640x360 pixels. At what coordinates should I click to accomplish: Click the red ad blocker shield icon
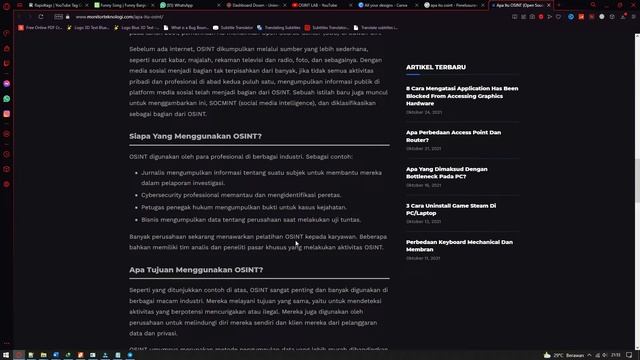click(541, 17)
